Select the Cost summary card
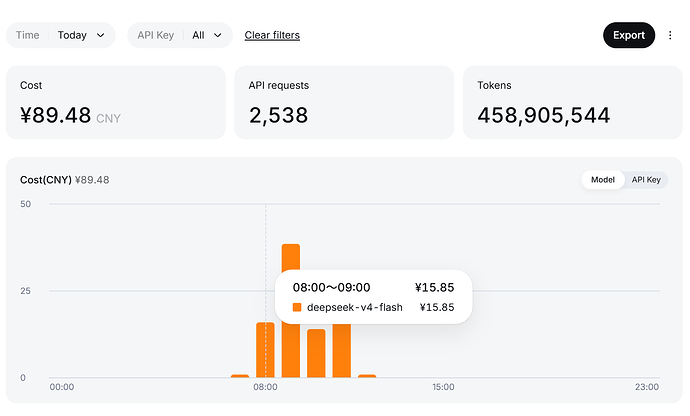The image size is (690, 416). pyautogui.click(x=116, y=103)
